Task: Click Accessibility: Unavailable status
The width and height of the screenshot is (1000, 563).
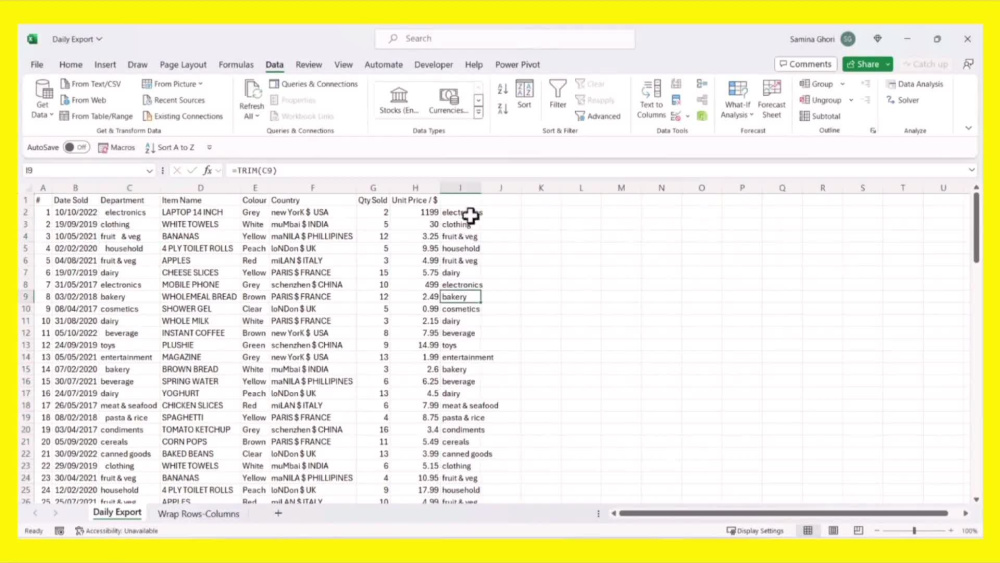Action: [x=117, y=530]
